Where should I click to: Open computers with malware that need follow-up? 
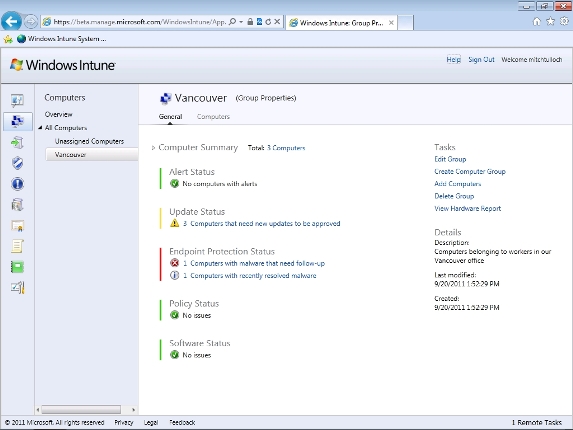point(254,263)
